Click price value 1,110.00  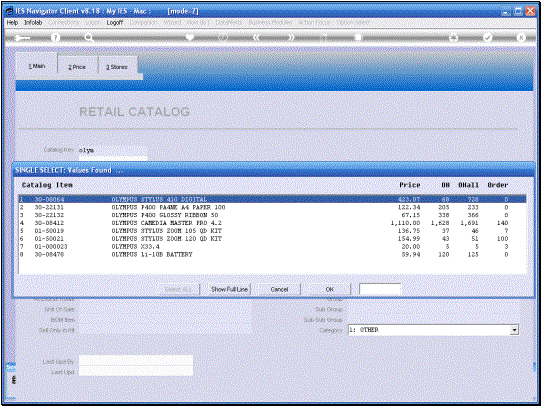pyautogui.click(x=405, y=223)
